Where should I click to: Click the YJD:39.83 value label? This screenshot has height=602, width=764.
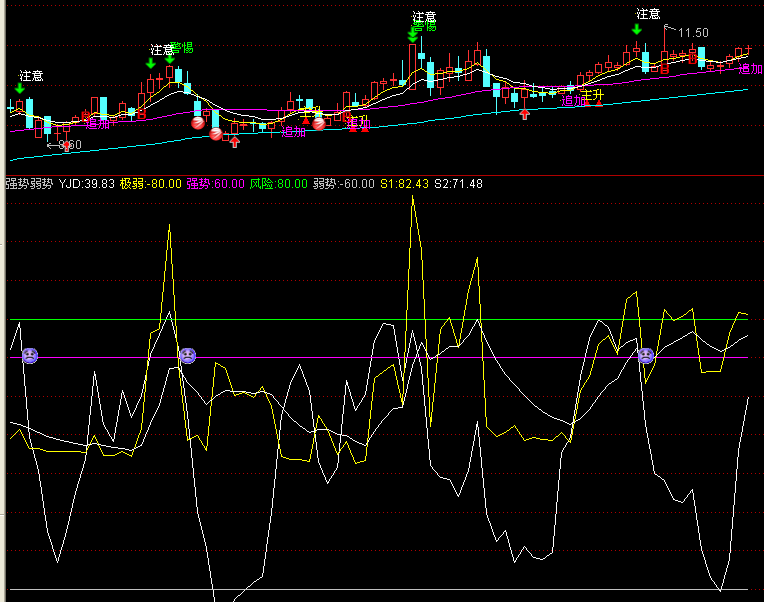coord(87,184)
